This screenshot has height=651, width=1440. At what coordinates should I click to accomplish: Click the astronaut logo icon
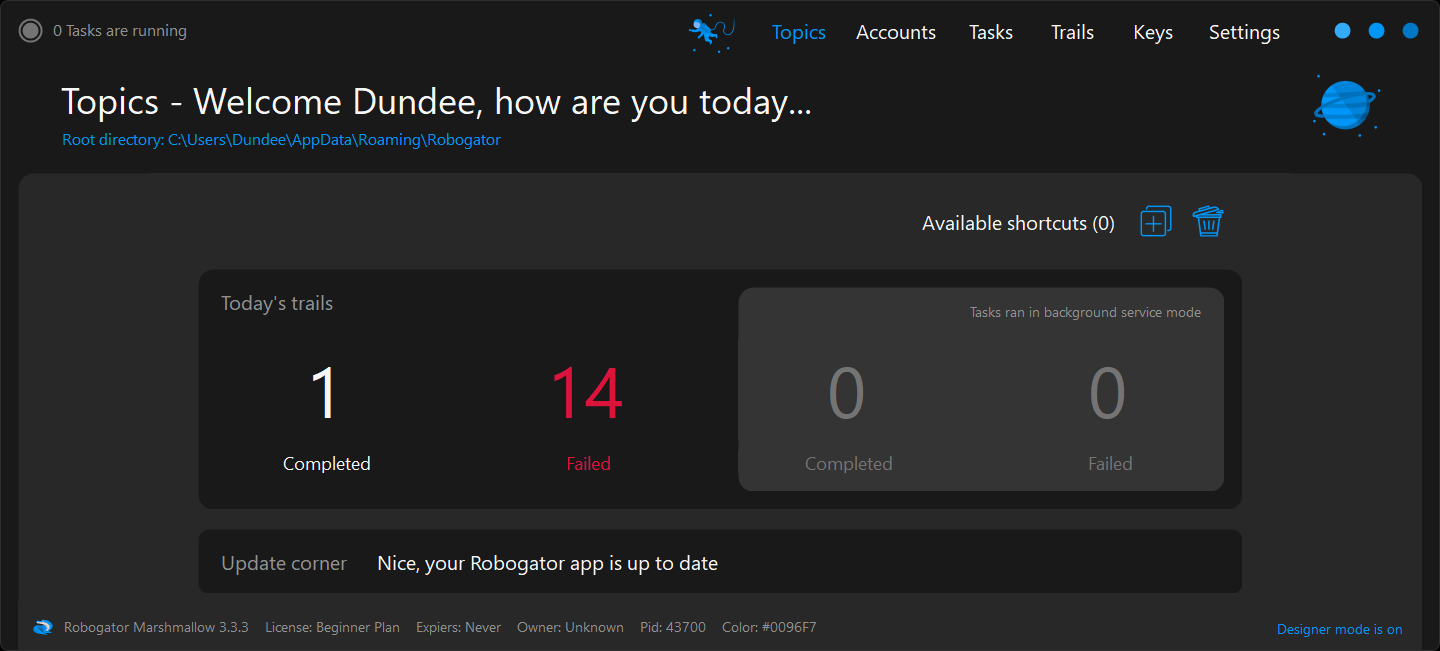[x=711, y=33]
